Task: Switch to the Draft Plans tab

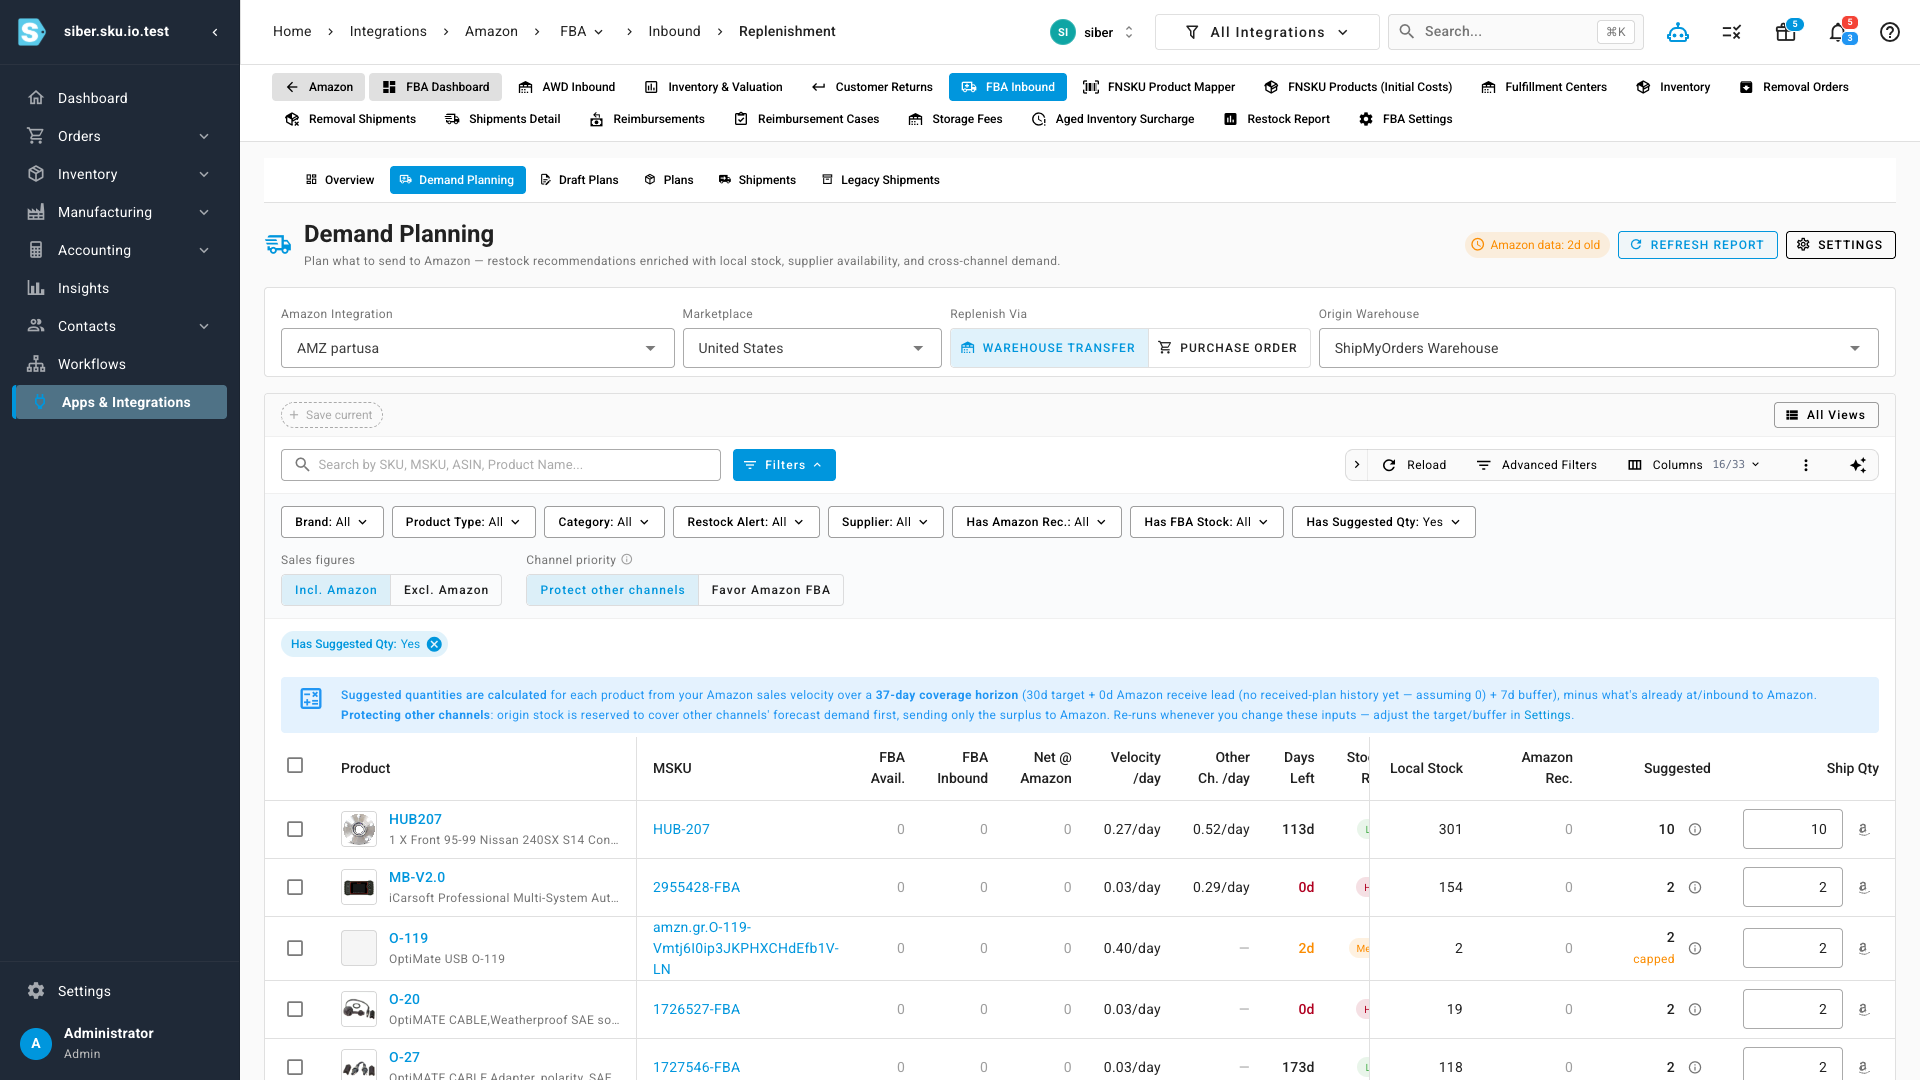Action: (579, 180)
